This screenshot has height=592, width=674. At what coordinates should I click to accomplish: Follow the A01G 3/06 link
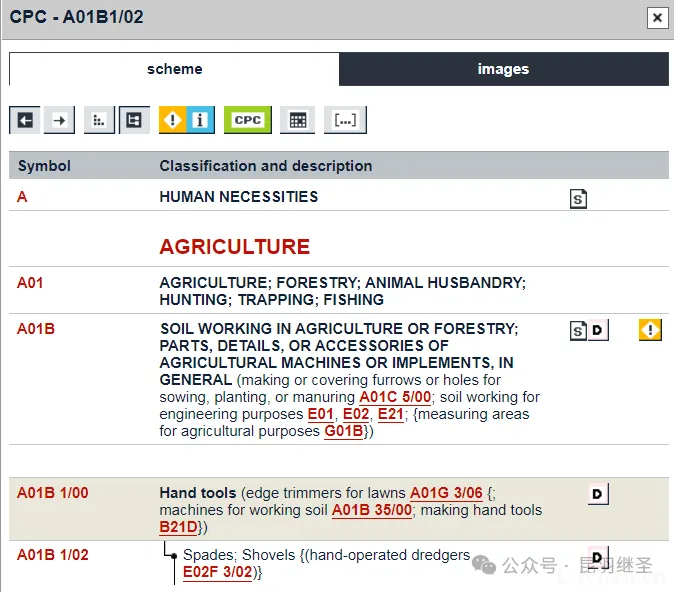tap(446, 493)
